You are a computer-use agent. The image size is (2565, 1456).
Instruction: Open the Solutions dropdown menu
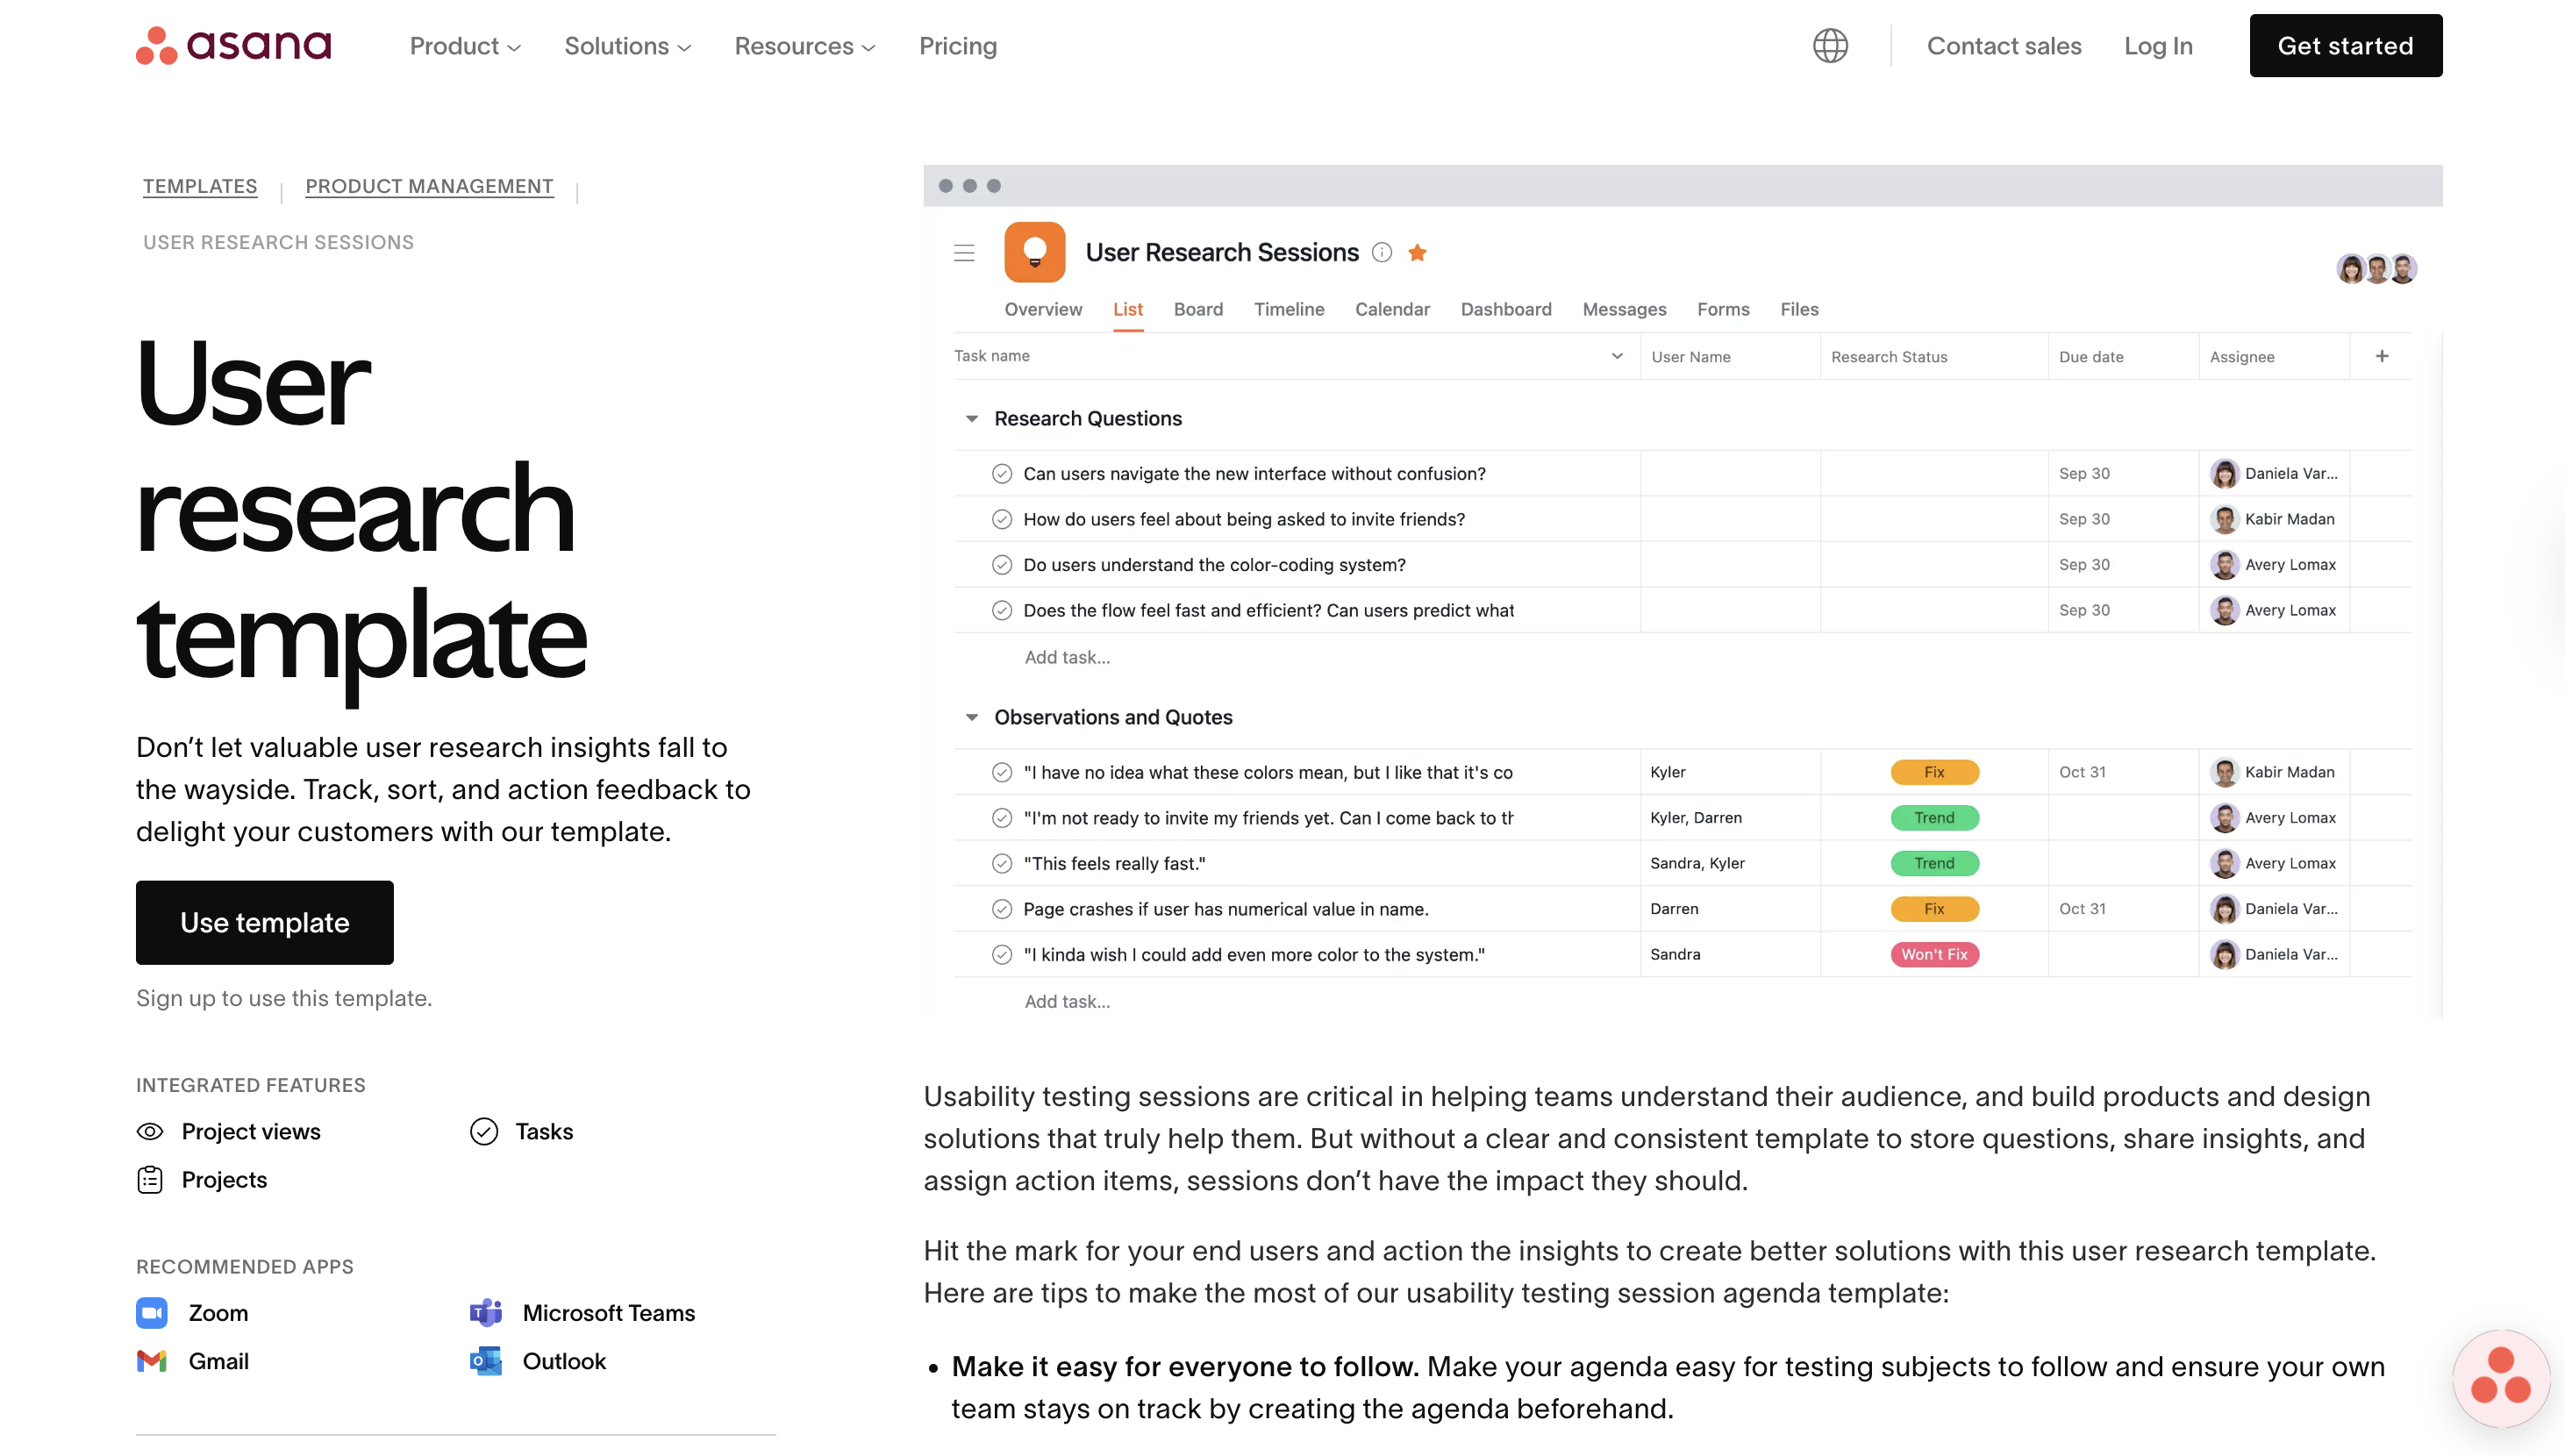click(627, 46)
